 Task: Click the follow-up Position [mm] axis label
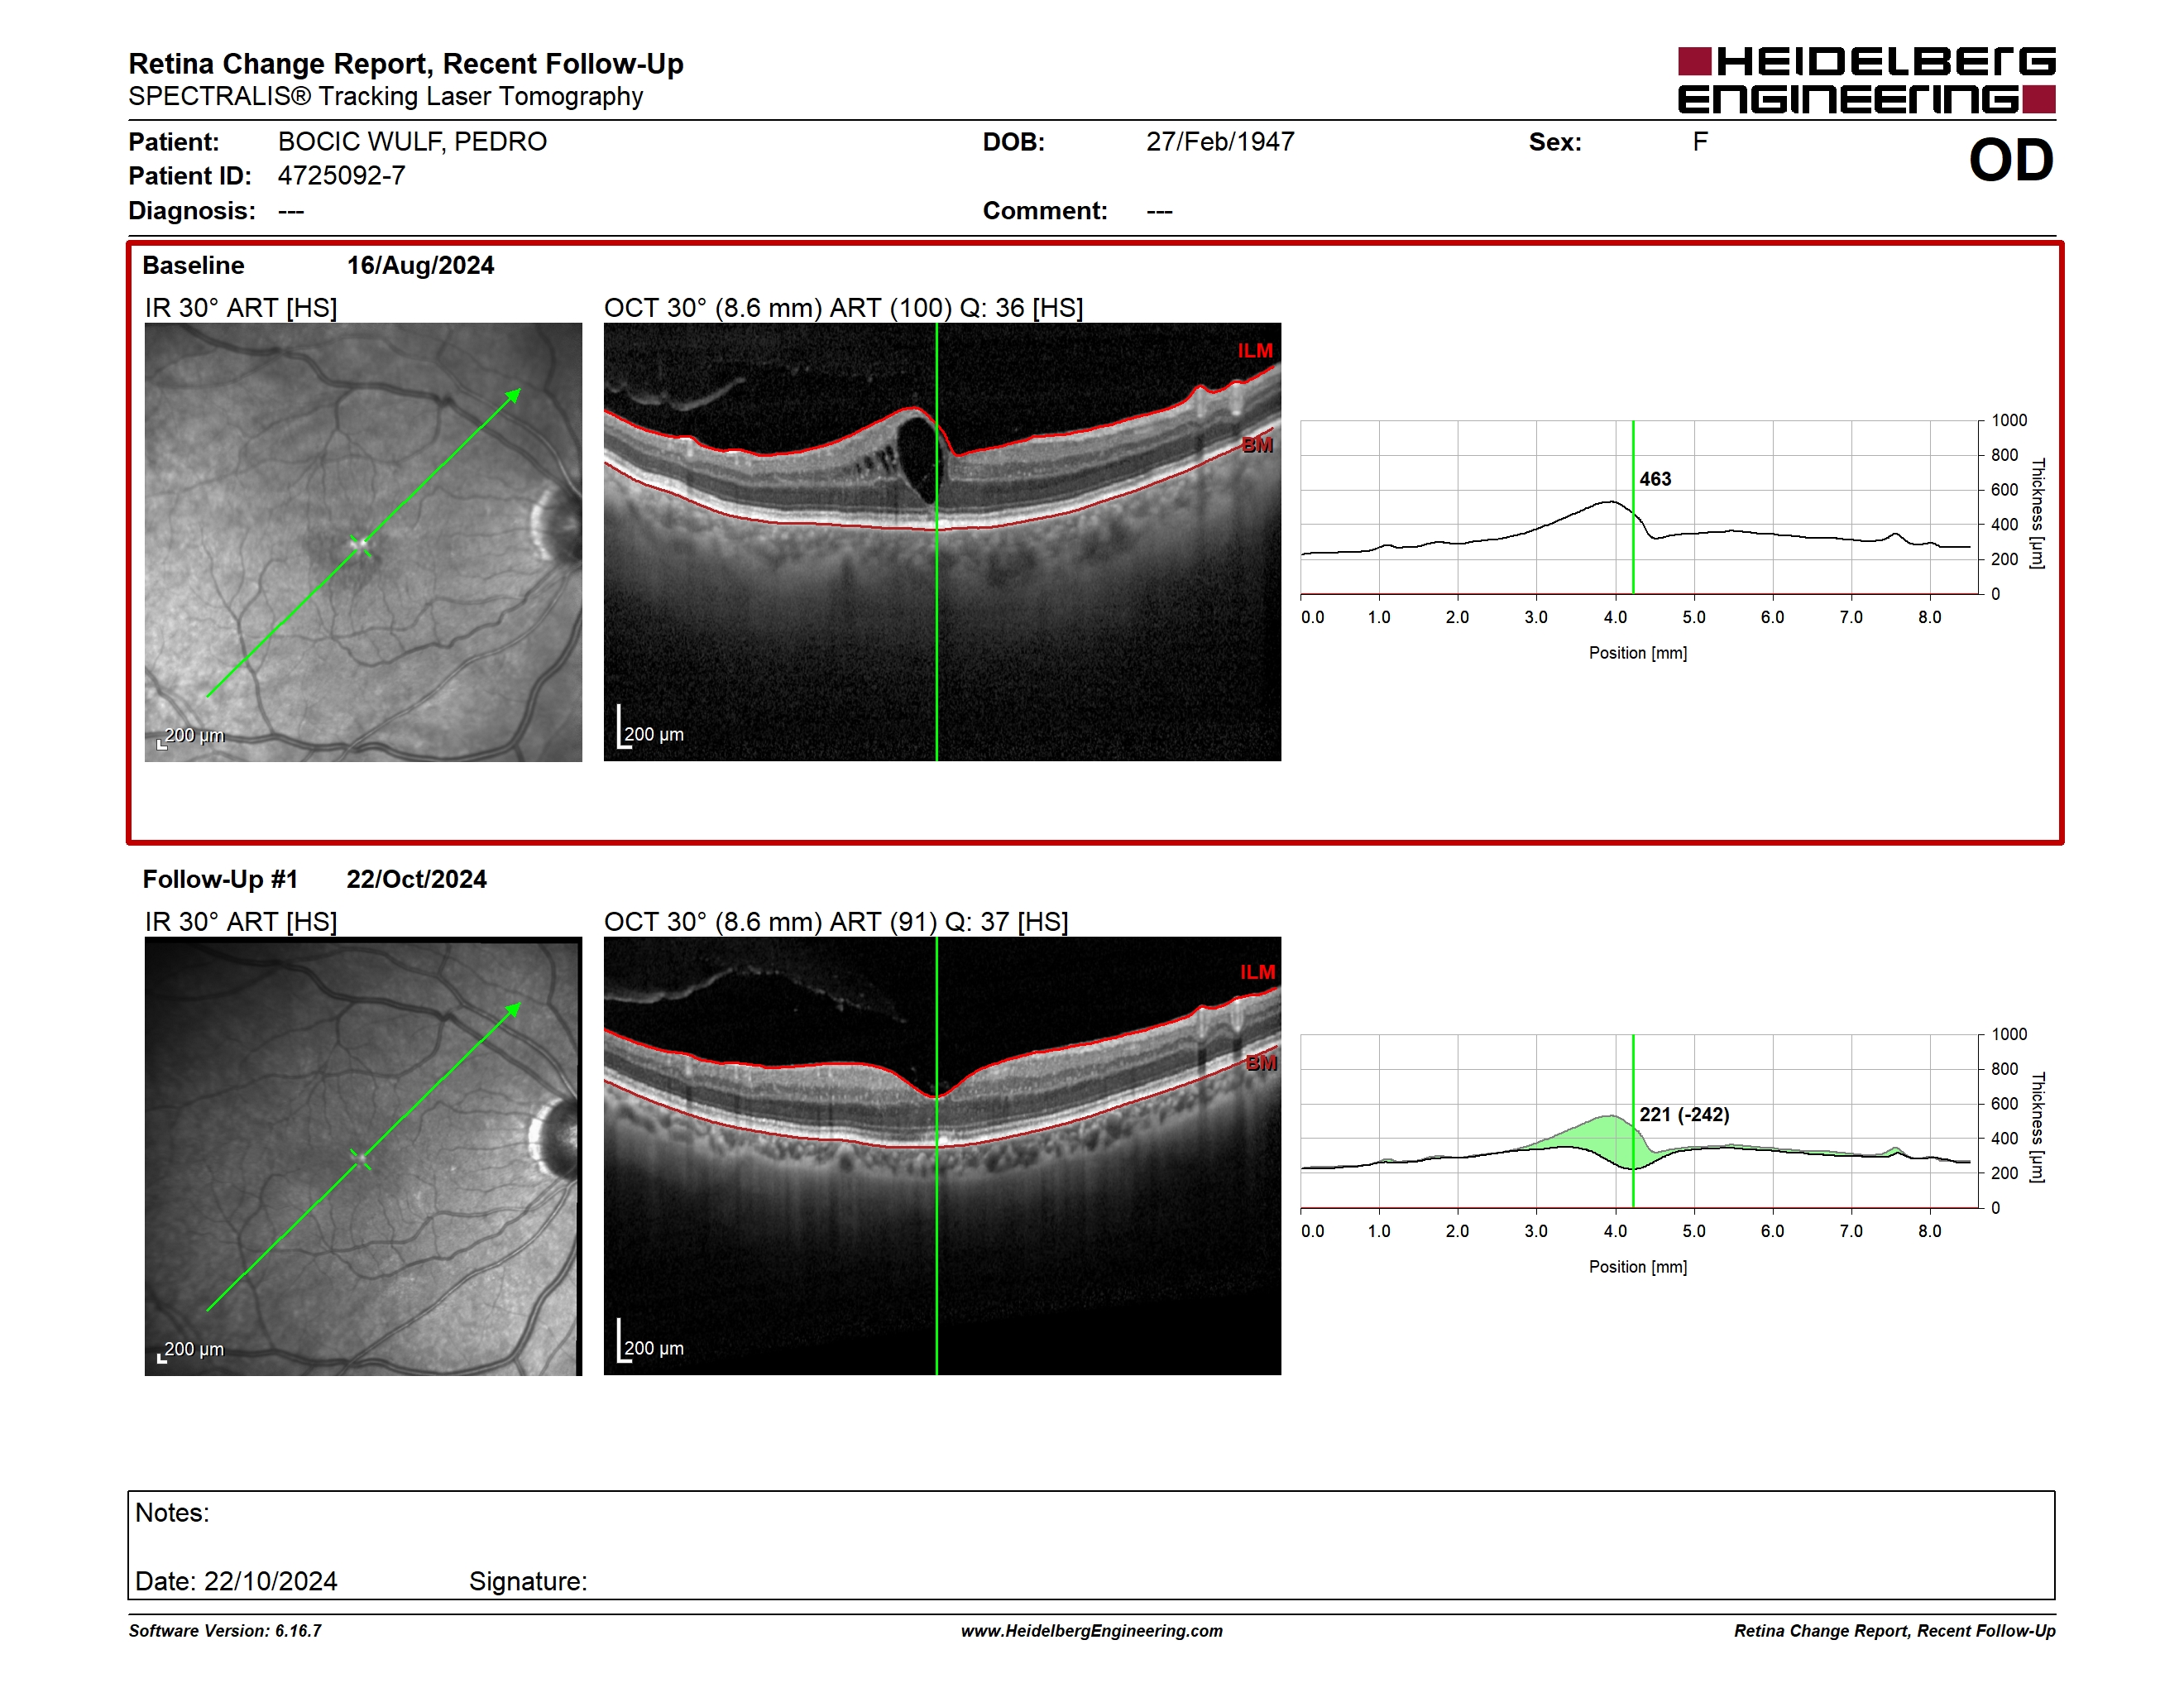pyautogui.click(x=1638, y=1267)
